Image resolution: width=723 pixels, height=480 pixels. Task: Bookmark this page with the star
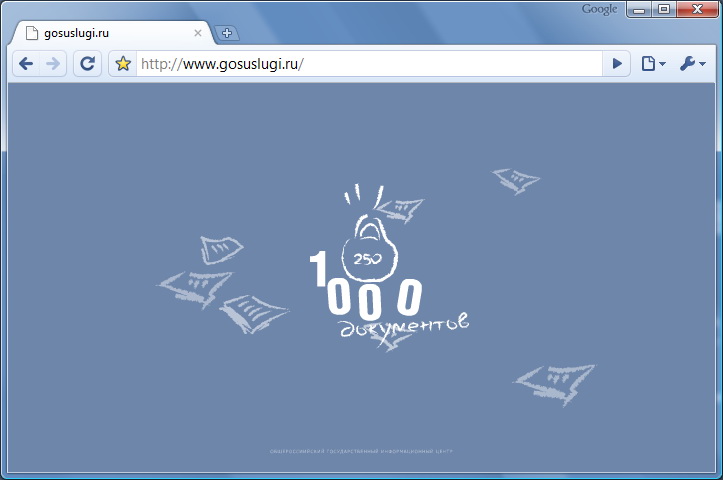click(123, 64)
